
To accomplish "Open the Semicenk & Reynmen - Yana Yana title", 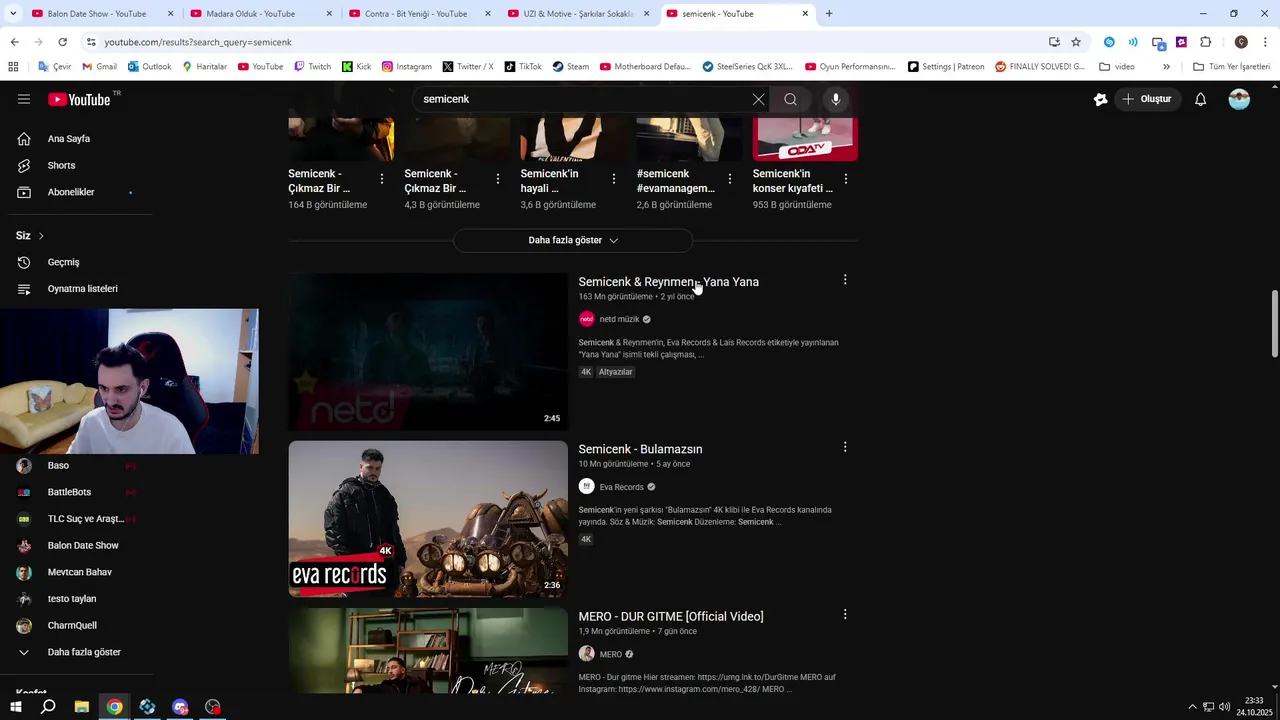I will (668, 282).
